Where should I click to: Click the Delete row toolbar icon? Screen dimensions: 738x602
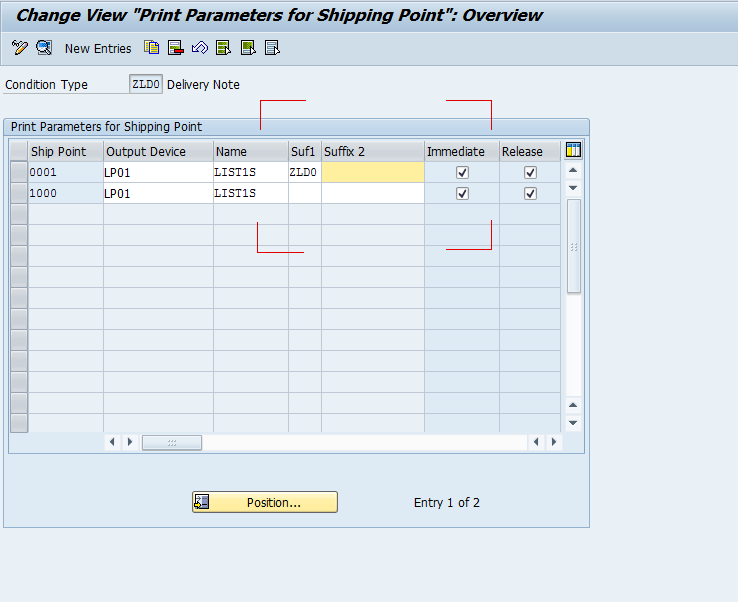point(176,48)
